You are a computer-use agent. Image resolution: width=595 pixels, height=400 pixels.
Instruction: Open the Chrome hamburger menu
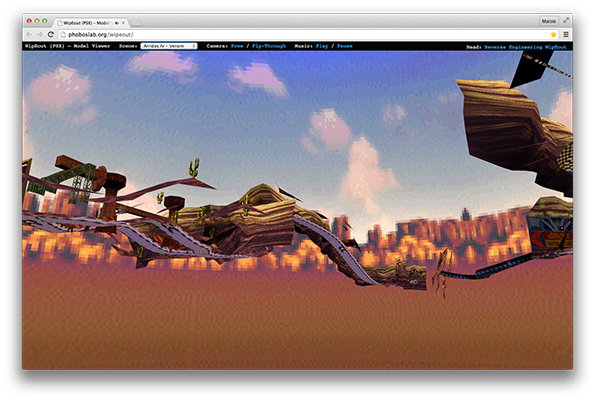566,35
